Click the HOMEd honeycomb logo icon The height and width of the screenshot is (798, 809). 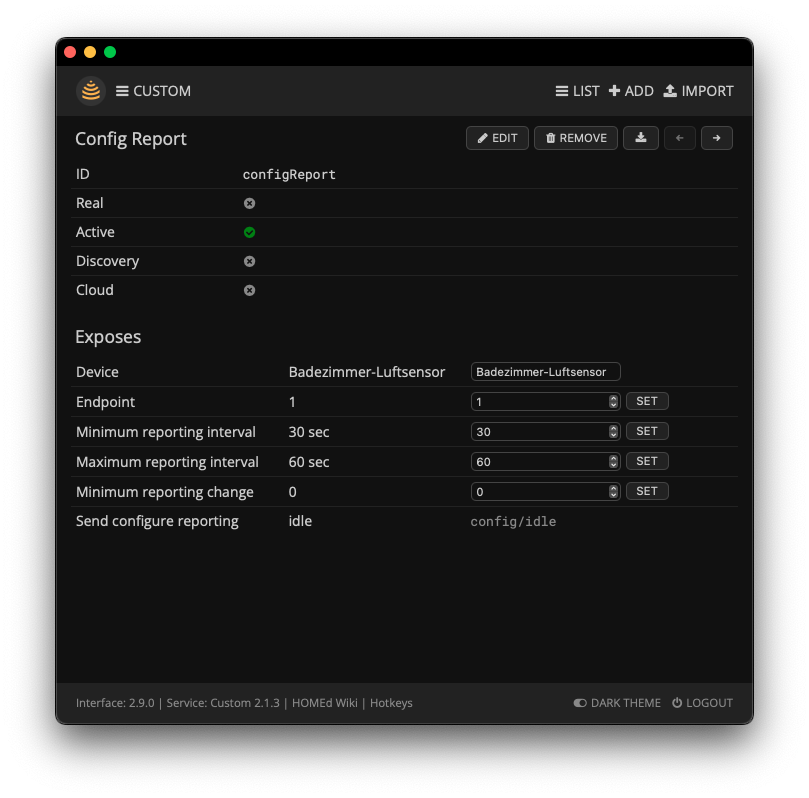click(91, 91)
